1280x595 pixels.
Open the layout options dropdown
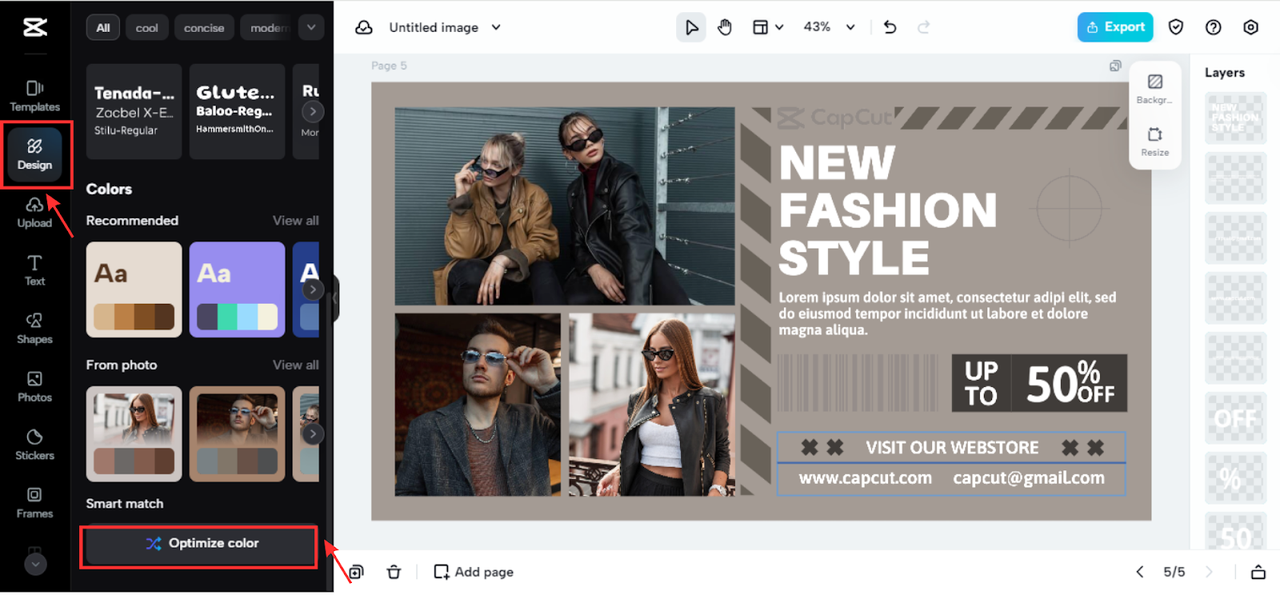click(768, 27)
